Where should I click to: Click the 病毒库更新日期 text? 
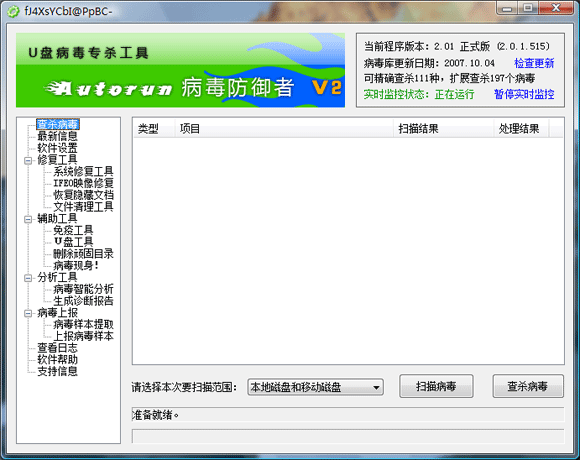point(429,63)
